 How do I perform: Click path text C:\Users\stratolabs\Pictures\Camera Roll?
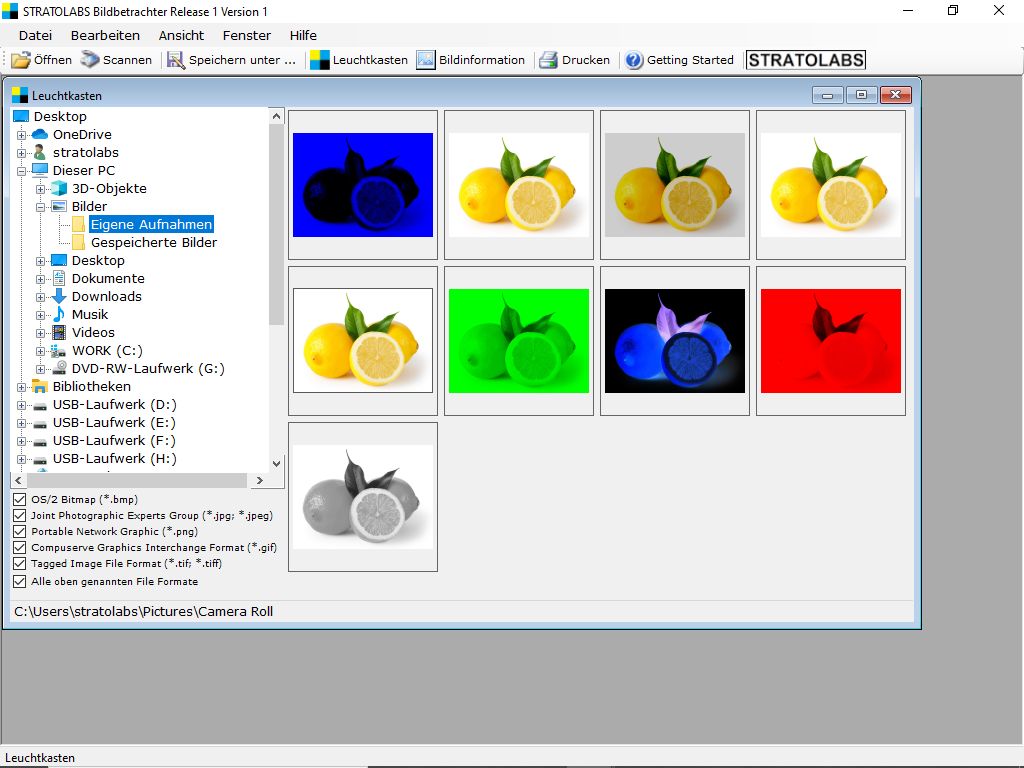tap(144, 612)
